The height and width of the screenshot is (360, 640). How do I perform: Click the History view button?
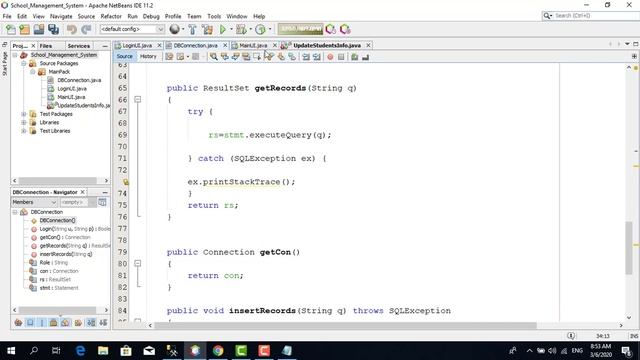click(x=148, y=56)
